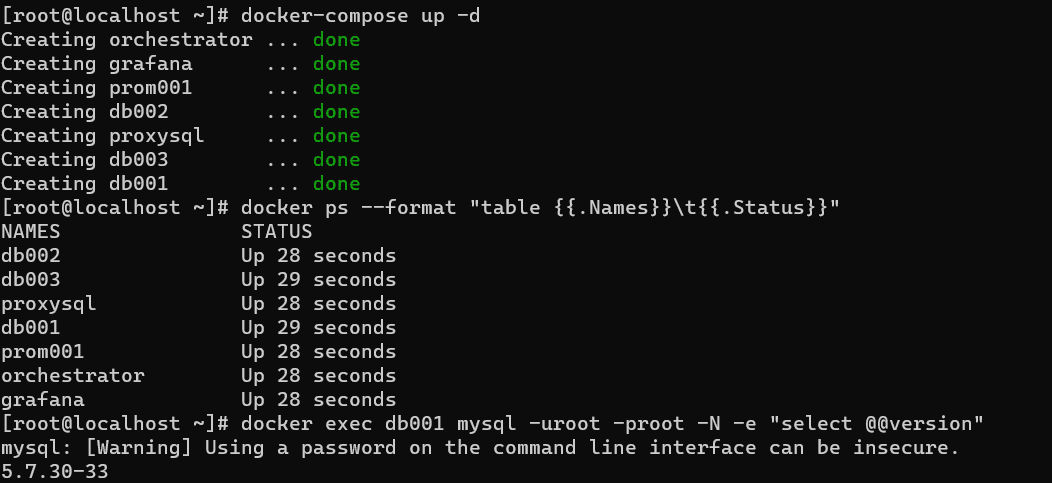This screenshot has width=1052, height=483.
Task: Click the grafana row in the container table
Action: pyautogui.click(x=199, y=400)
